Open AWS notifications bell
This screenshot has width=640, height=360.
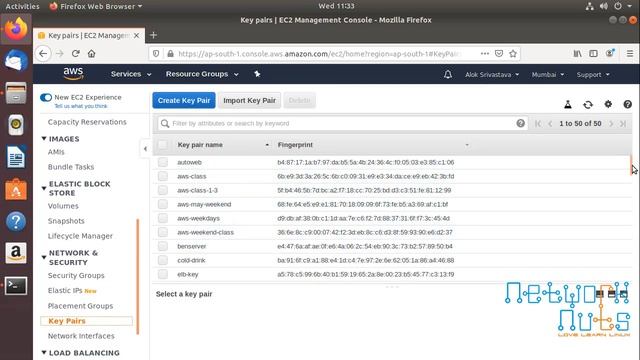[448, 74]
